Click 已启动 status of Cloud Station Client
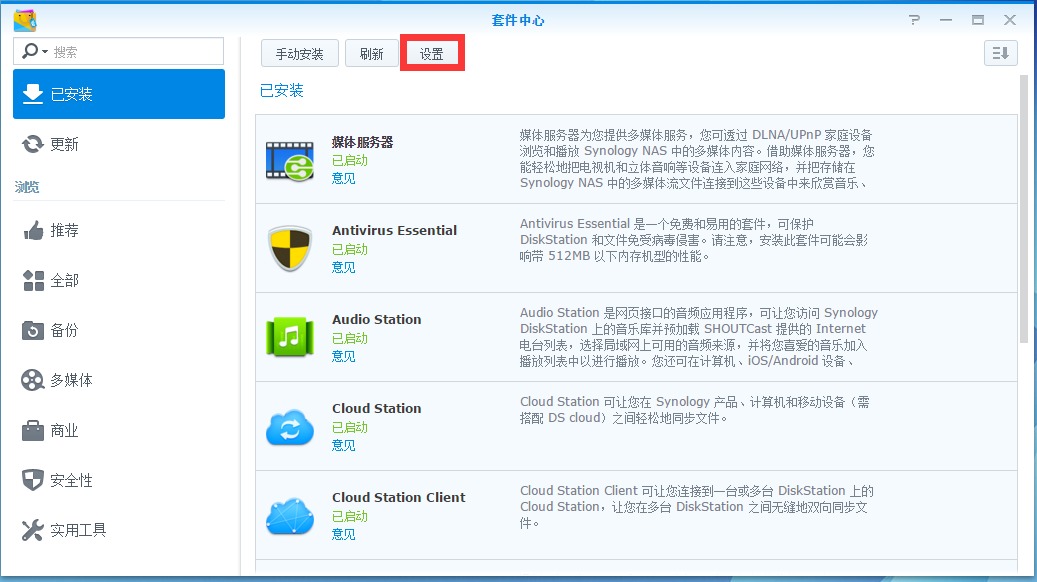Viewport: 1037px width, 582px height. tap(350, 517)
